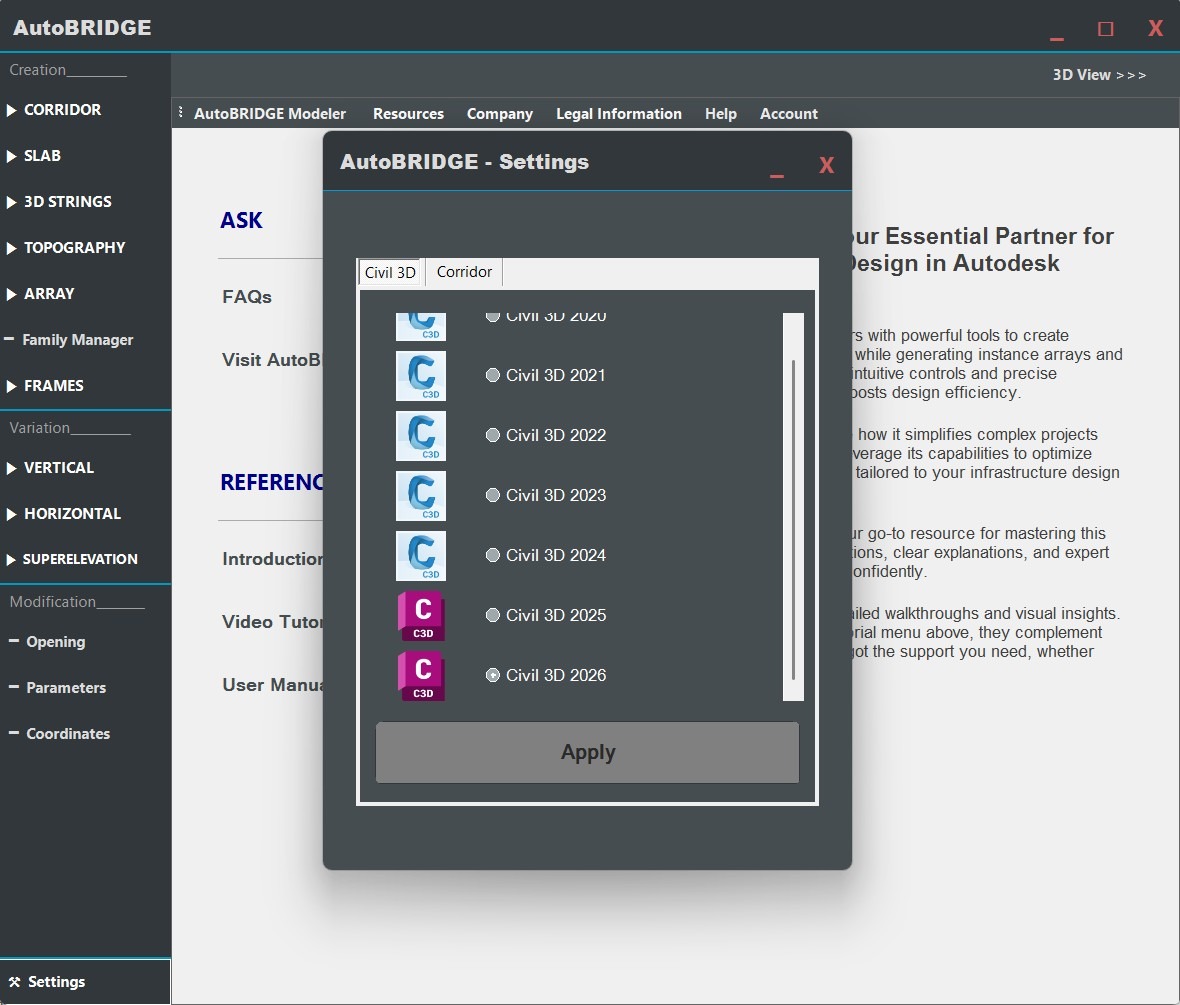Viewport: 1180px width, 1005px height.
Task: Switch to the Corridor tab
Action: click(464, 272)
